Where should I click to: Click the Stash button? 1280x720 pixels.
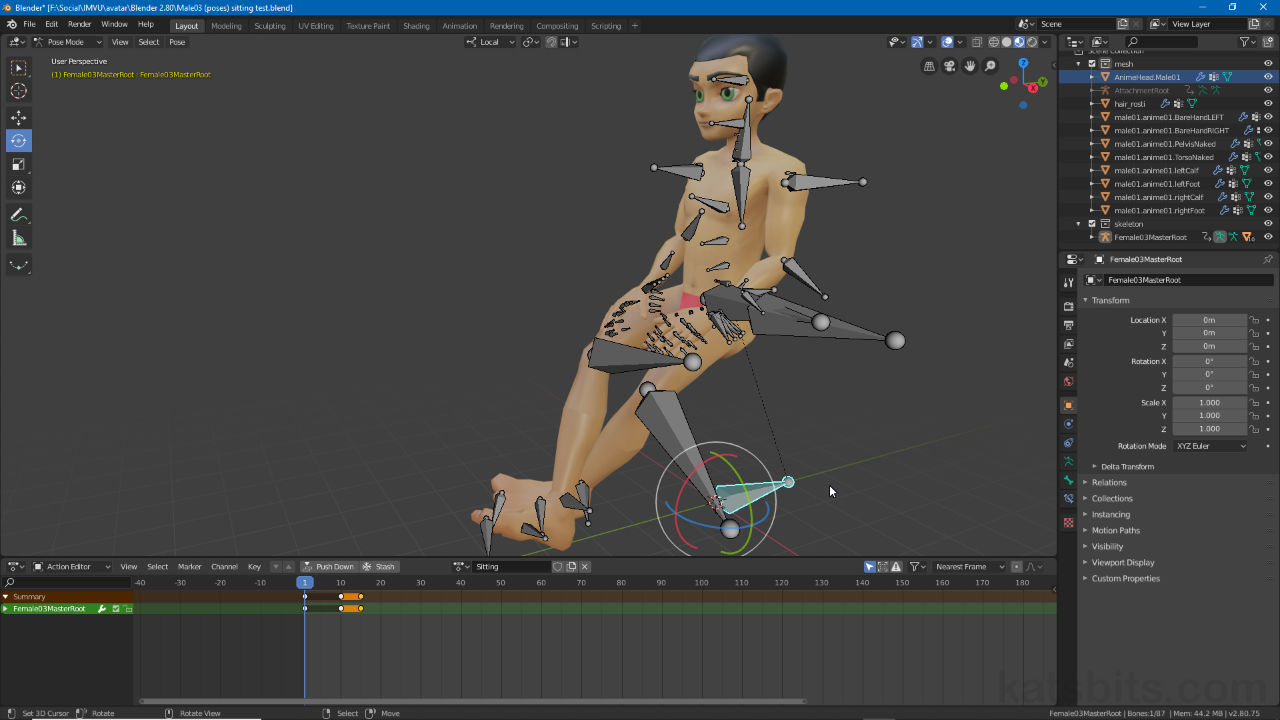pos(379,567)
